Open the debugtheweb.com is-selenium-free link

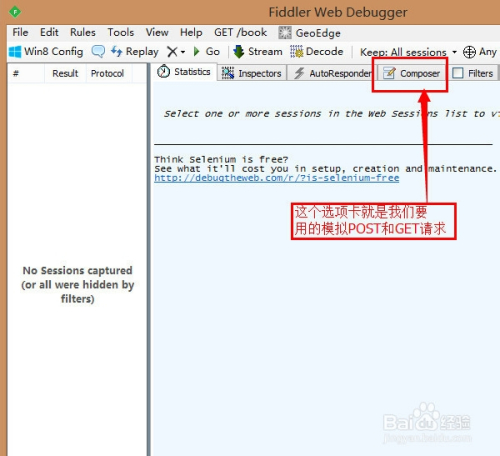pyautogui.click(x=277, y=178)
